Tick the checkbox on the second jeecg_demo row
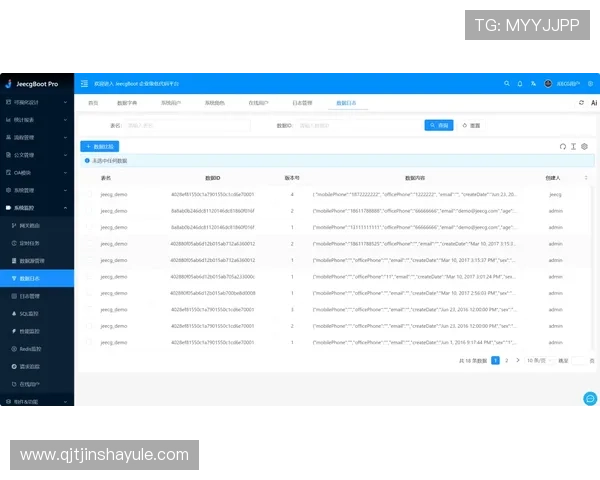This screenshot has width=600, height=480. point(88,211)
